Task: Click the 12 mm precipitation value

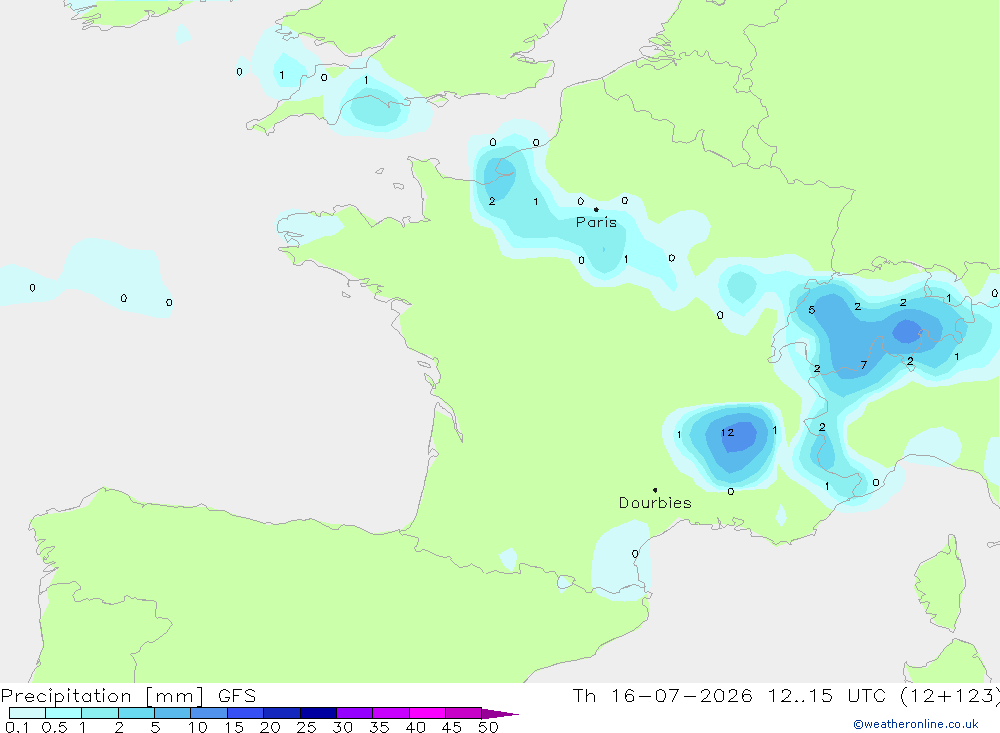Action: click(x=728, y=433)
